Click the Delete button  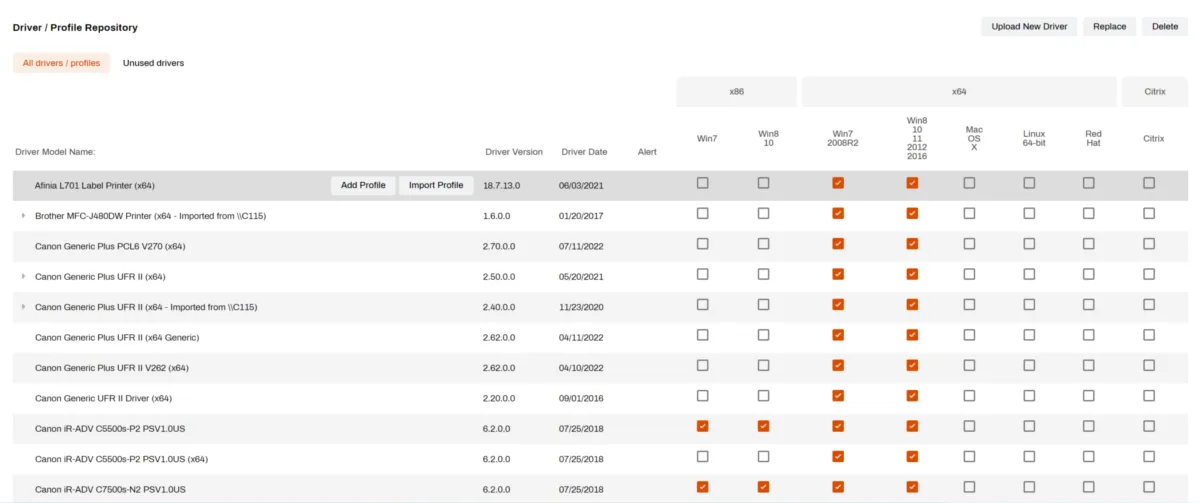point(1165,27)
